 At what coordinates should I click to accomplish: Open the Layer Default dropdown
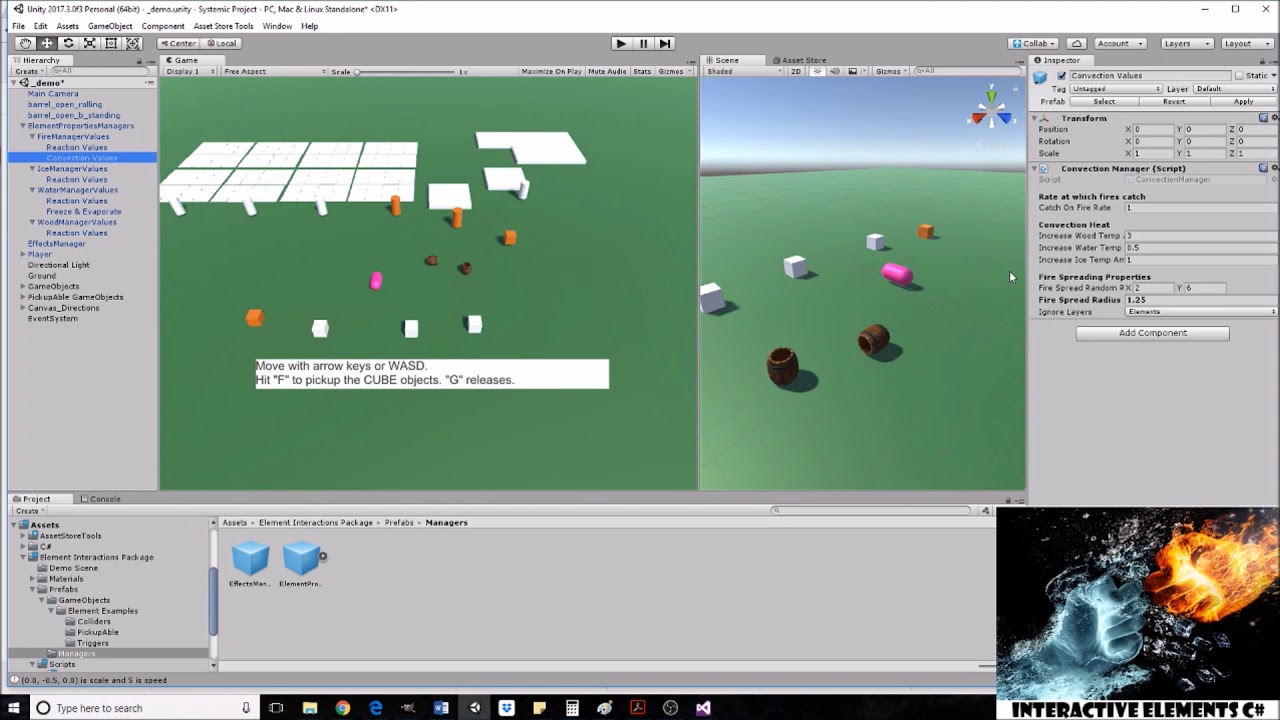1236,89
